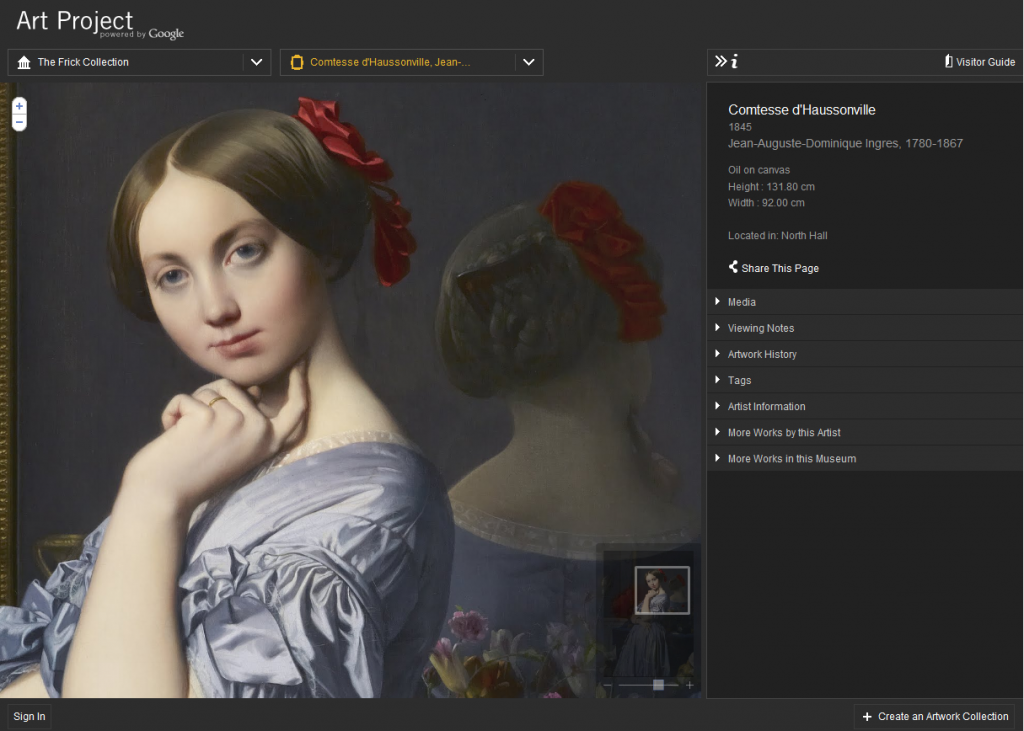Viewport: 1024px width, 731px height.
Task: Open the Visitor Guide via the phone icon
Action: (948, 61)
